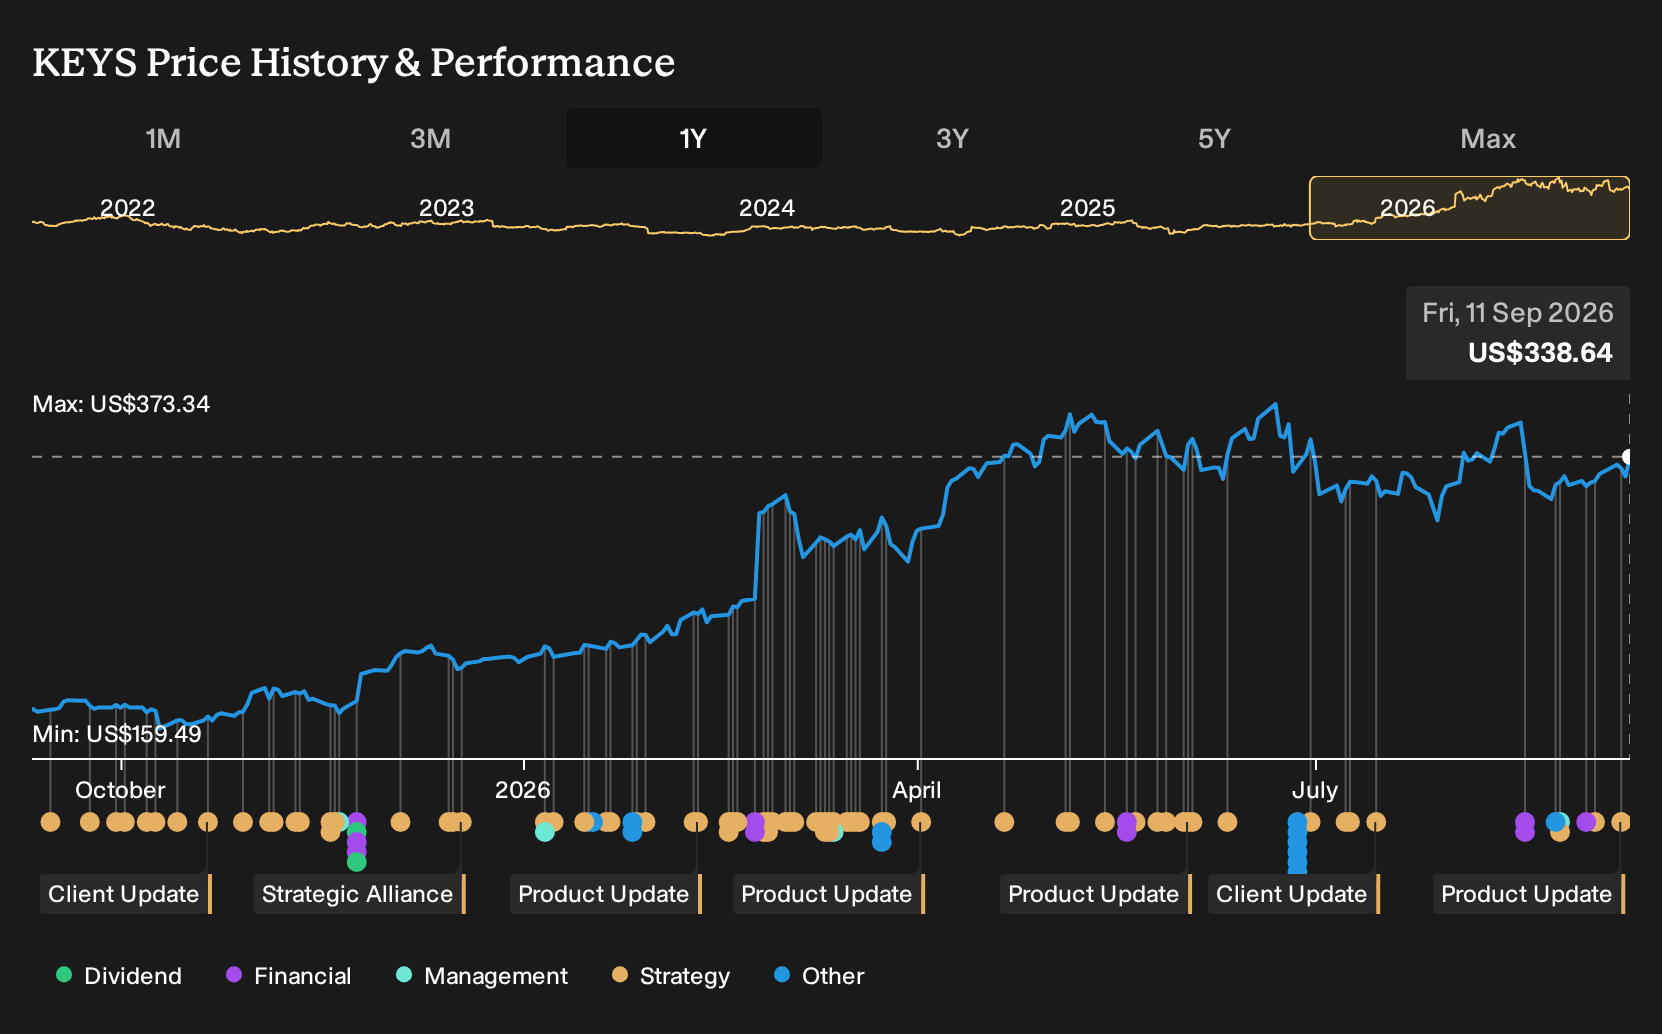Open the last Product Update label at chart end

point(1528,894)
